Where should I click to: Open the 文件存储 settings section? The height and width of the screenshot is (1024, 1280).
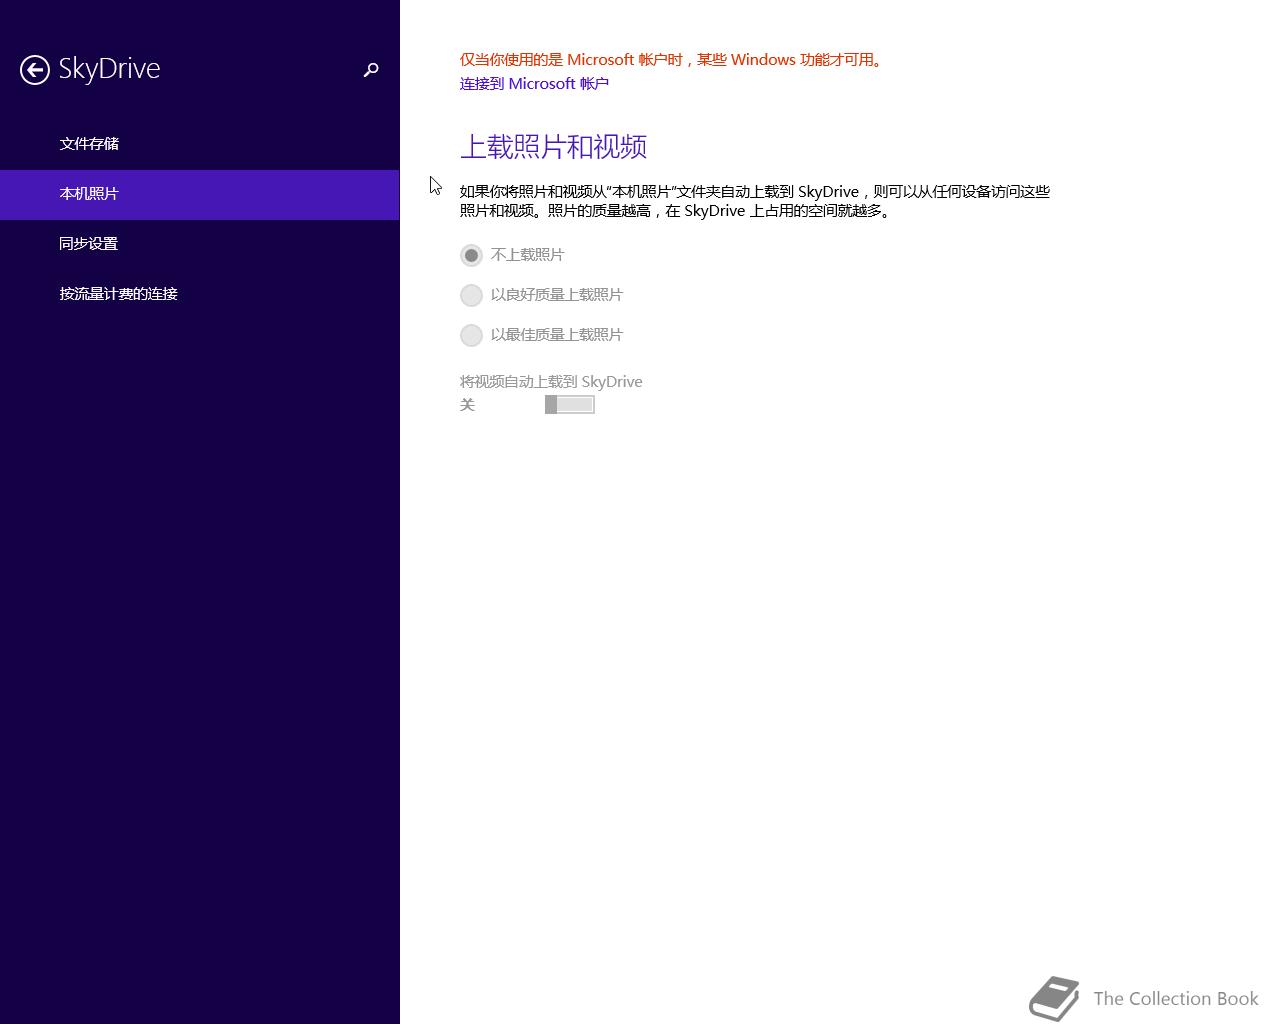point(199,144)
